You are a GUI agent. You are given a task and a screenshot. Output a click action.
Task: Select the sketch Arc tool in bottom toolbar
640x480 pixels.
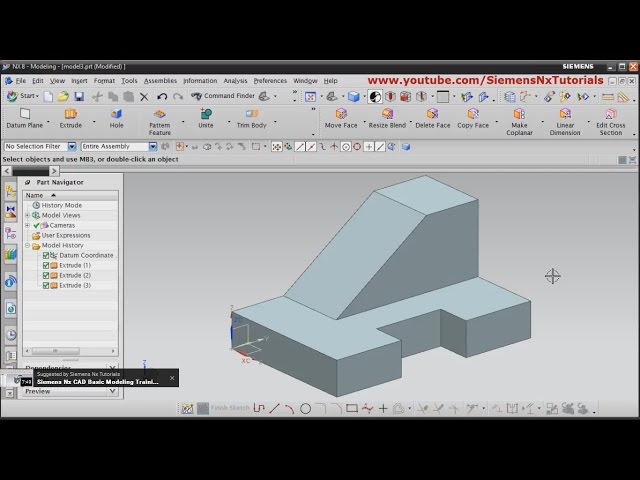pos(289,408)
